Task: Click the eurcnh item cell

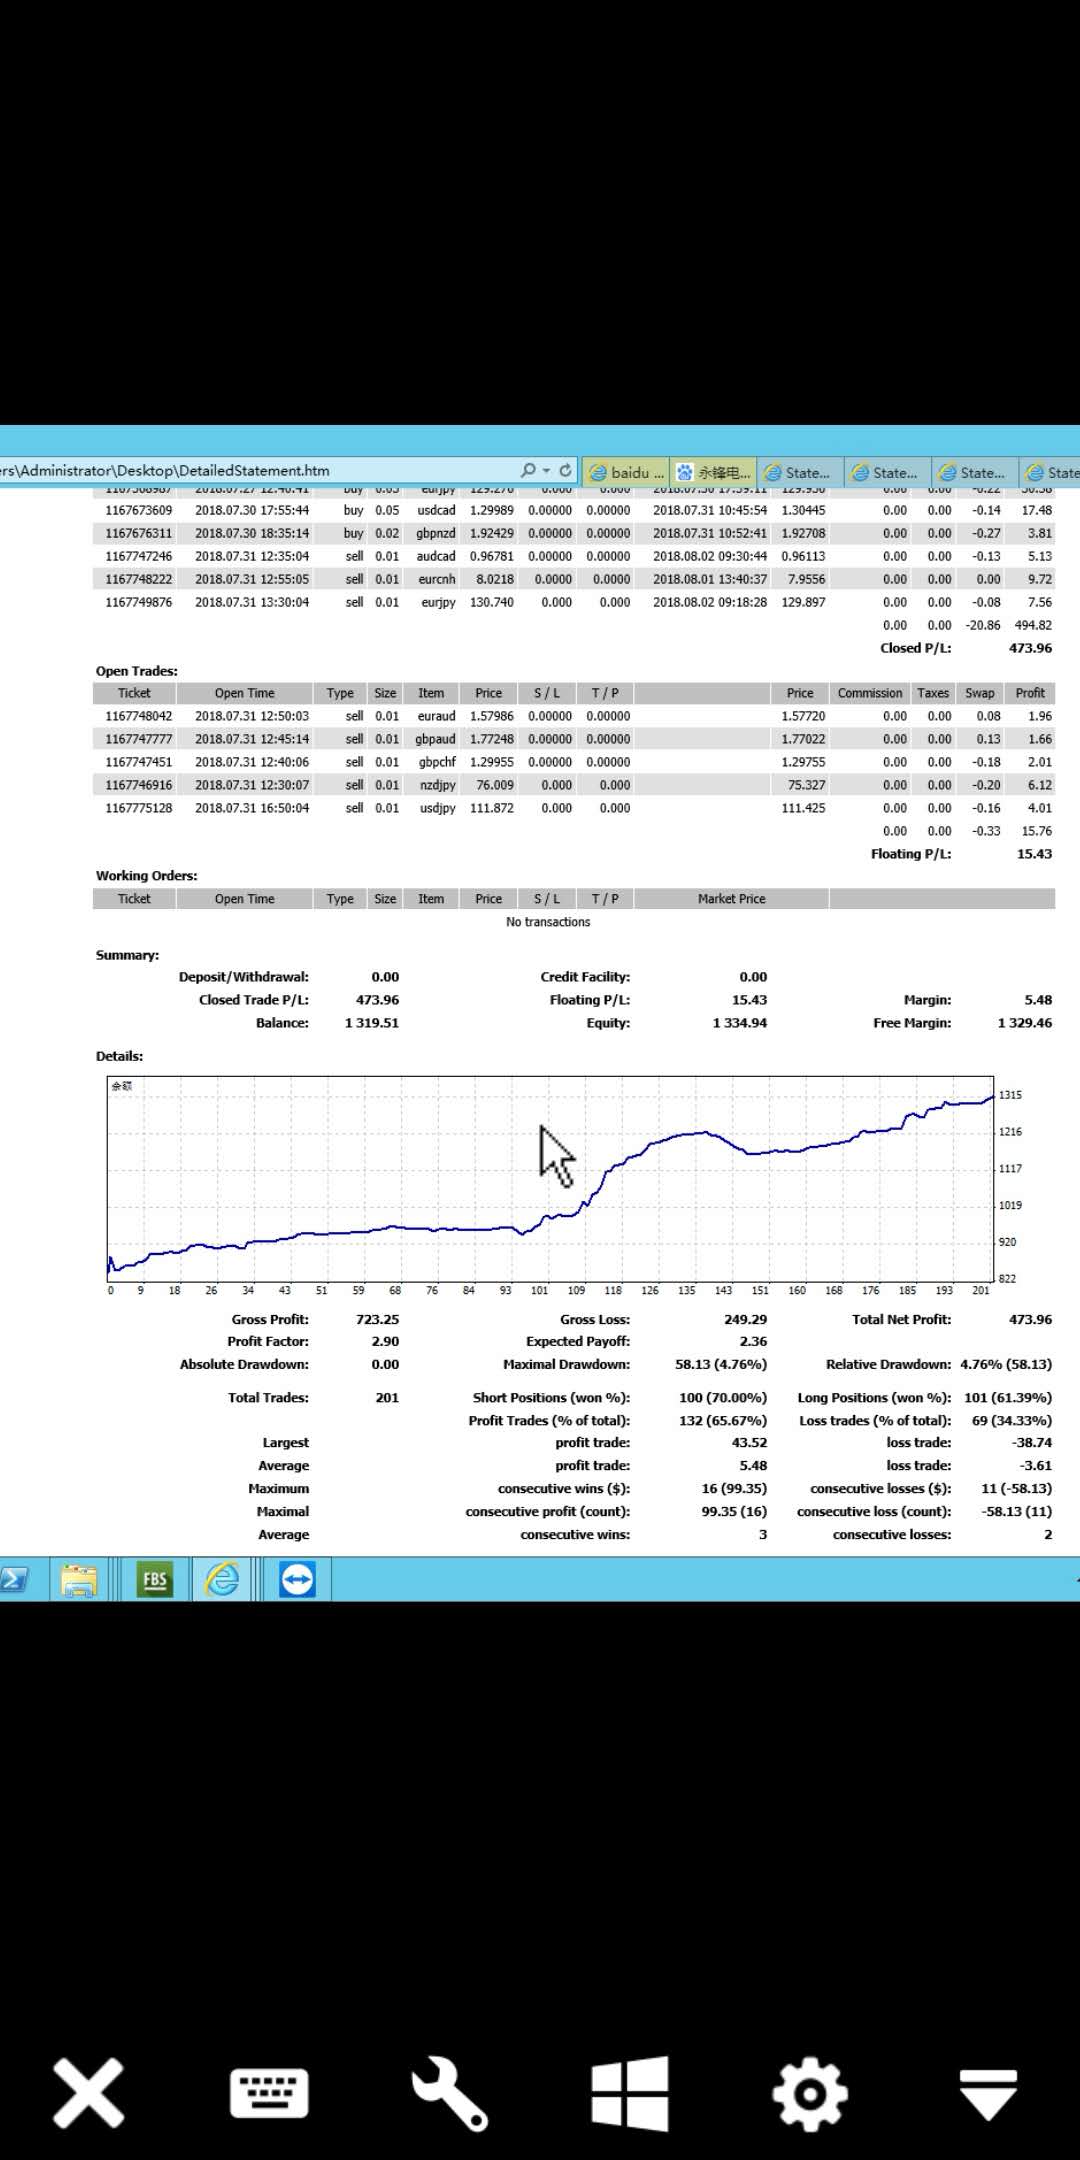Action: tap(437, 579)
